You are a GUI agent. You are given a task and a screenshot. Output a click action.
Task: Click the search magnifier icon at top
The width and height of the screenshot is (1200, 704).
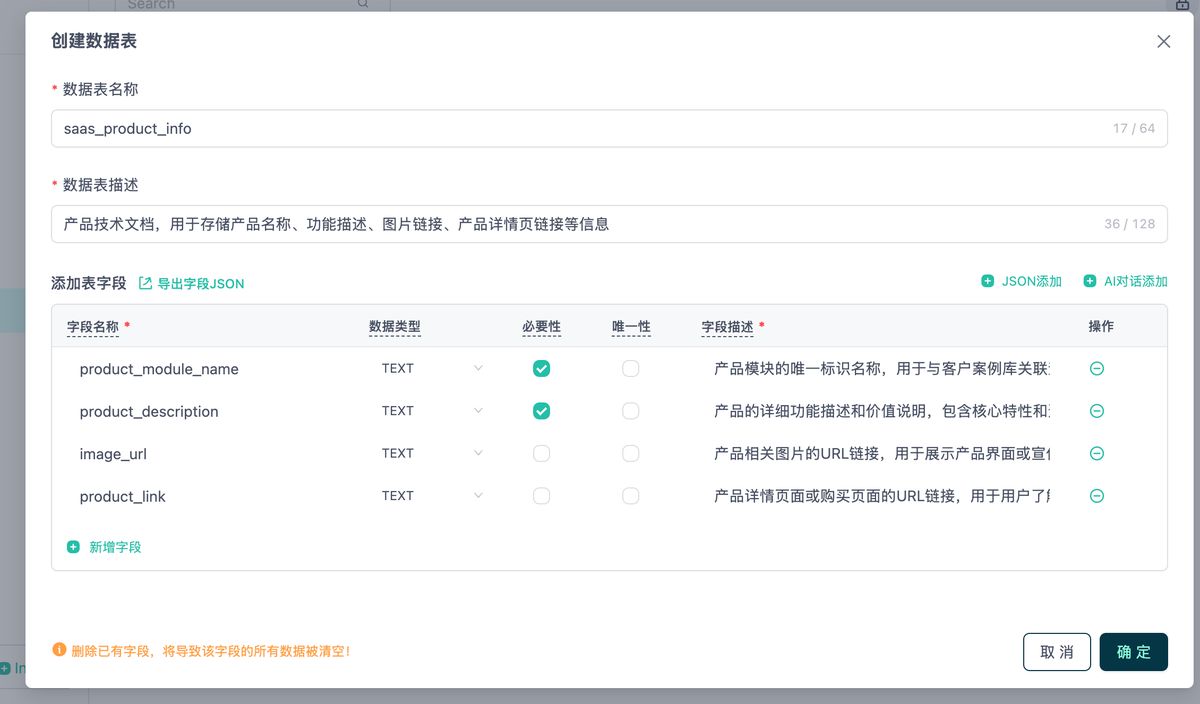pos(362,5)
